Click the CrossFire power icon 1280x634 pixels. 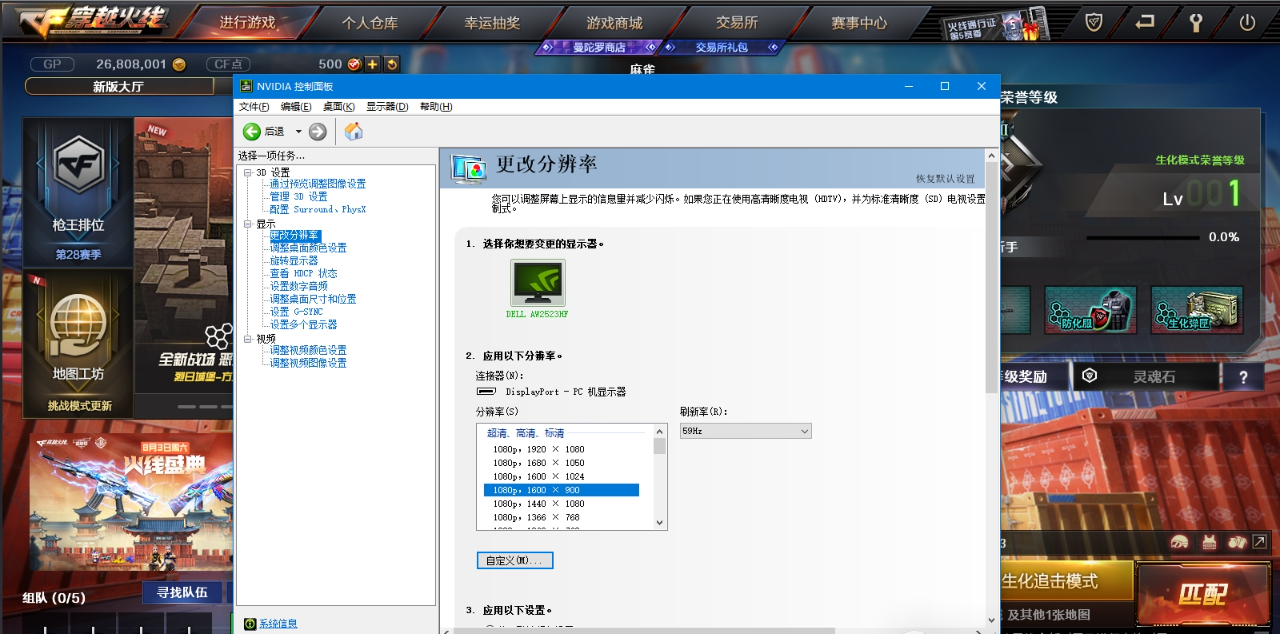point(1247,22)
